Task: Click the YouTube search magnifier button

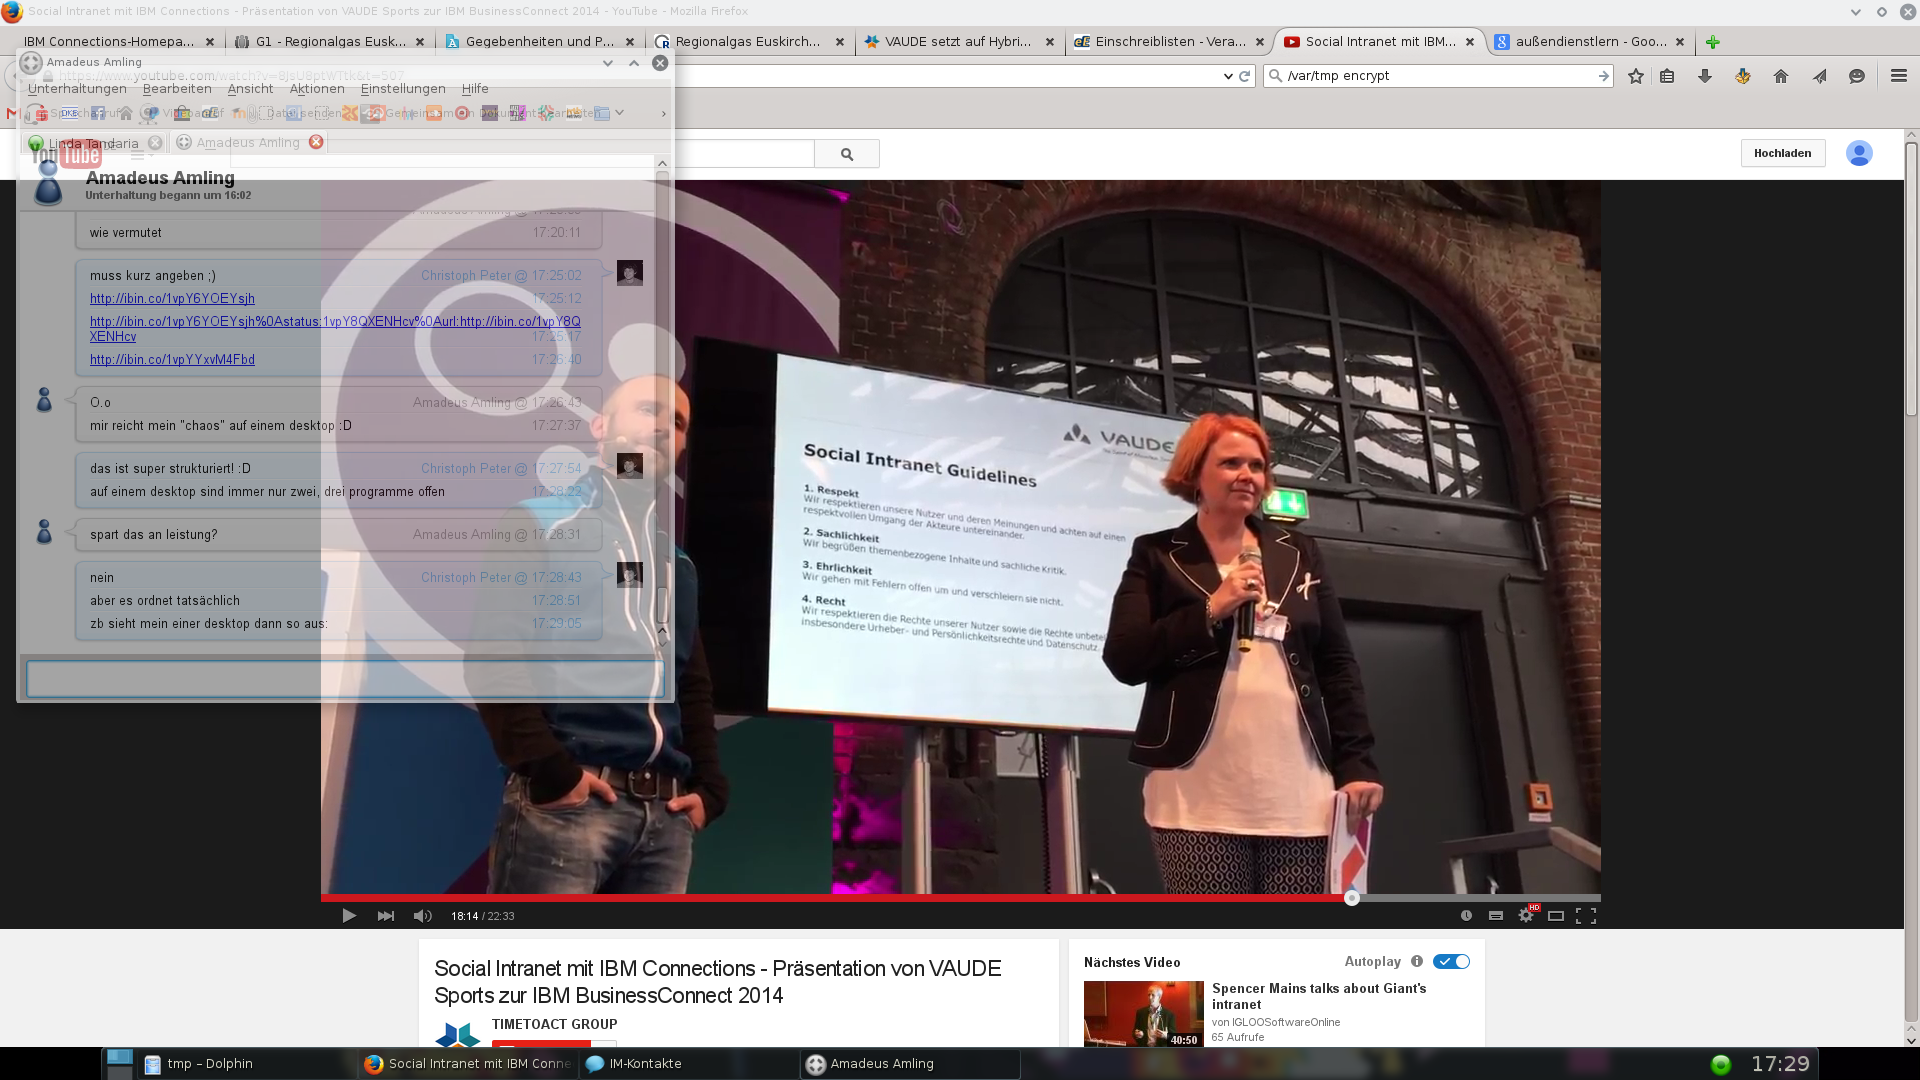Action: (x=847, y=154)
